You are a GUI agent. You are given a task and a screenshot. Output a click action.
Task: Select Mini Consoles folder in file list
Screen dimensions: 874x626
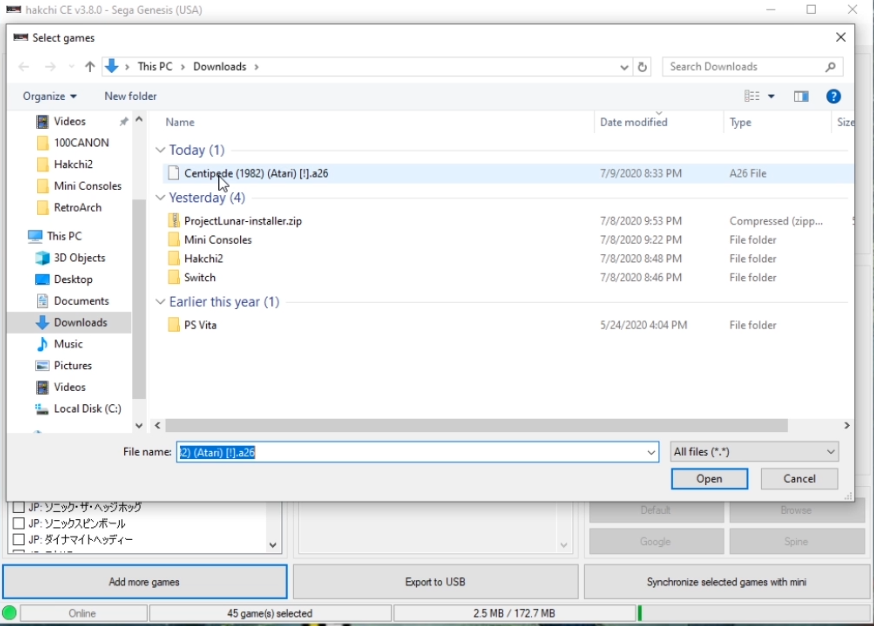click(x=218, y=240)
